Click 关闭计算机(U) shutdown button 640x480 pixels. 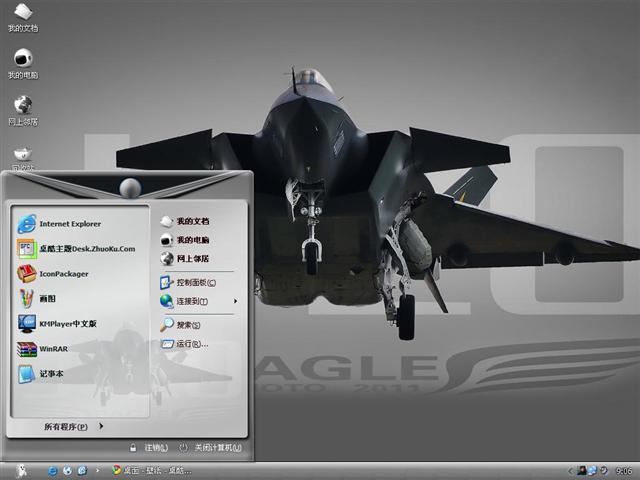211,448
